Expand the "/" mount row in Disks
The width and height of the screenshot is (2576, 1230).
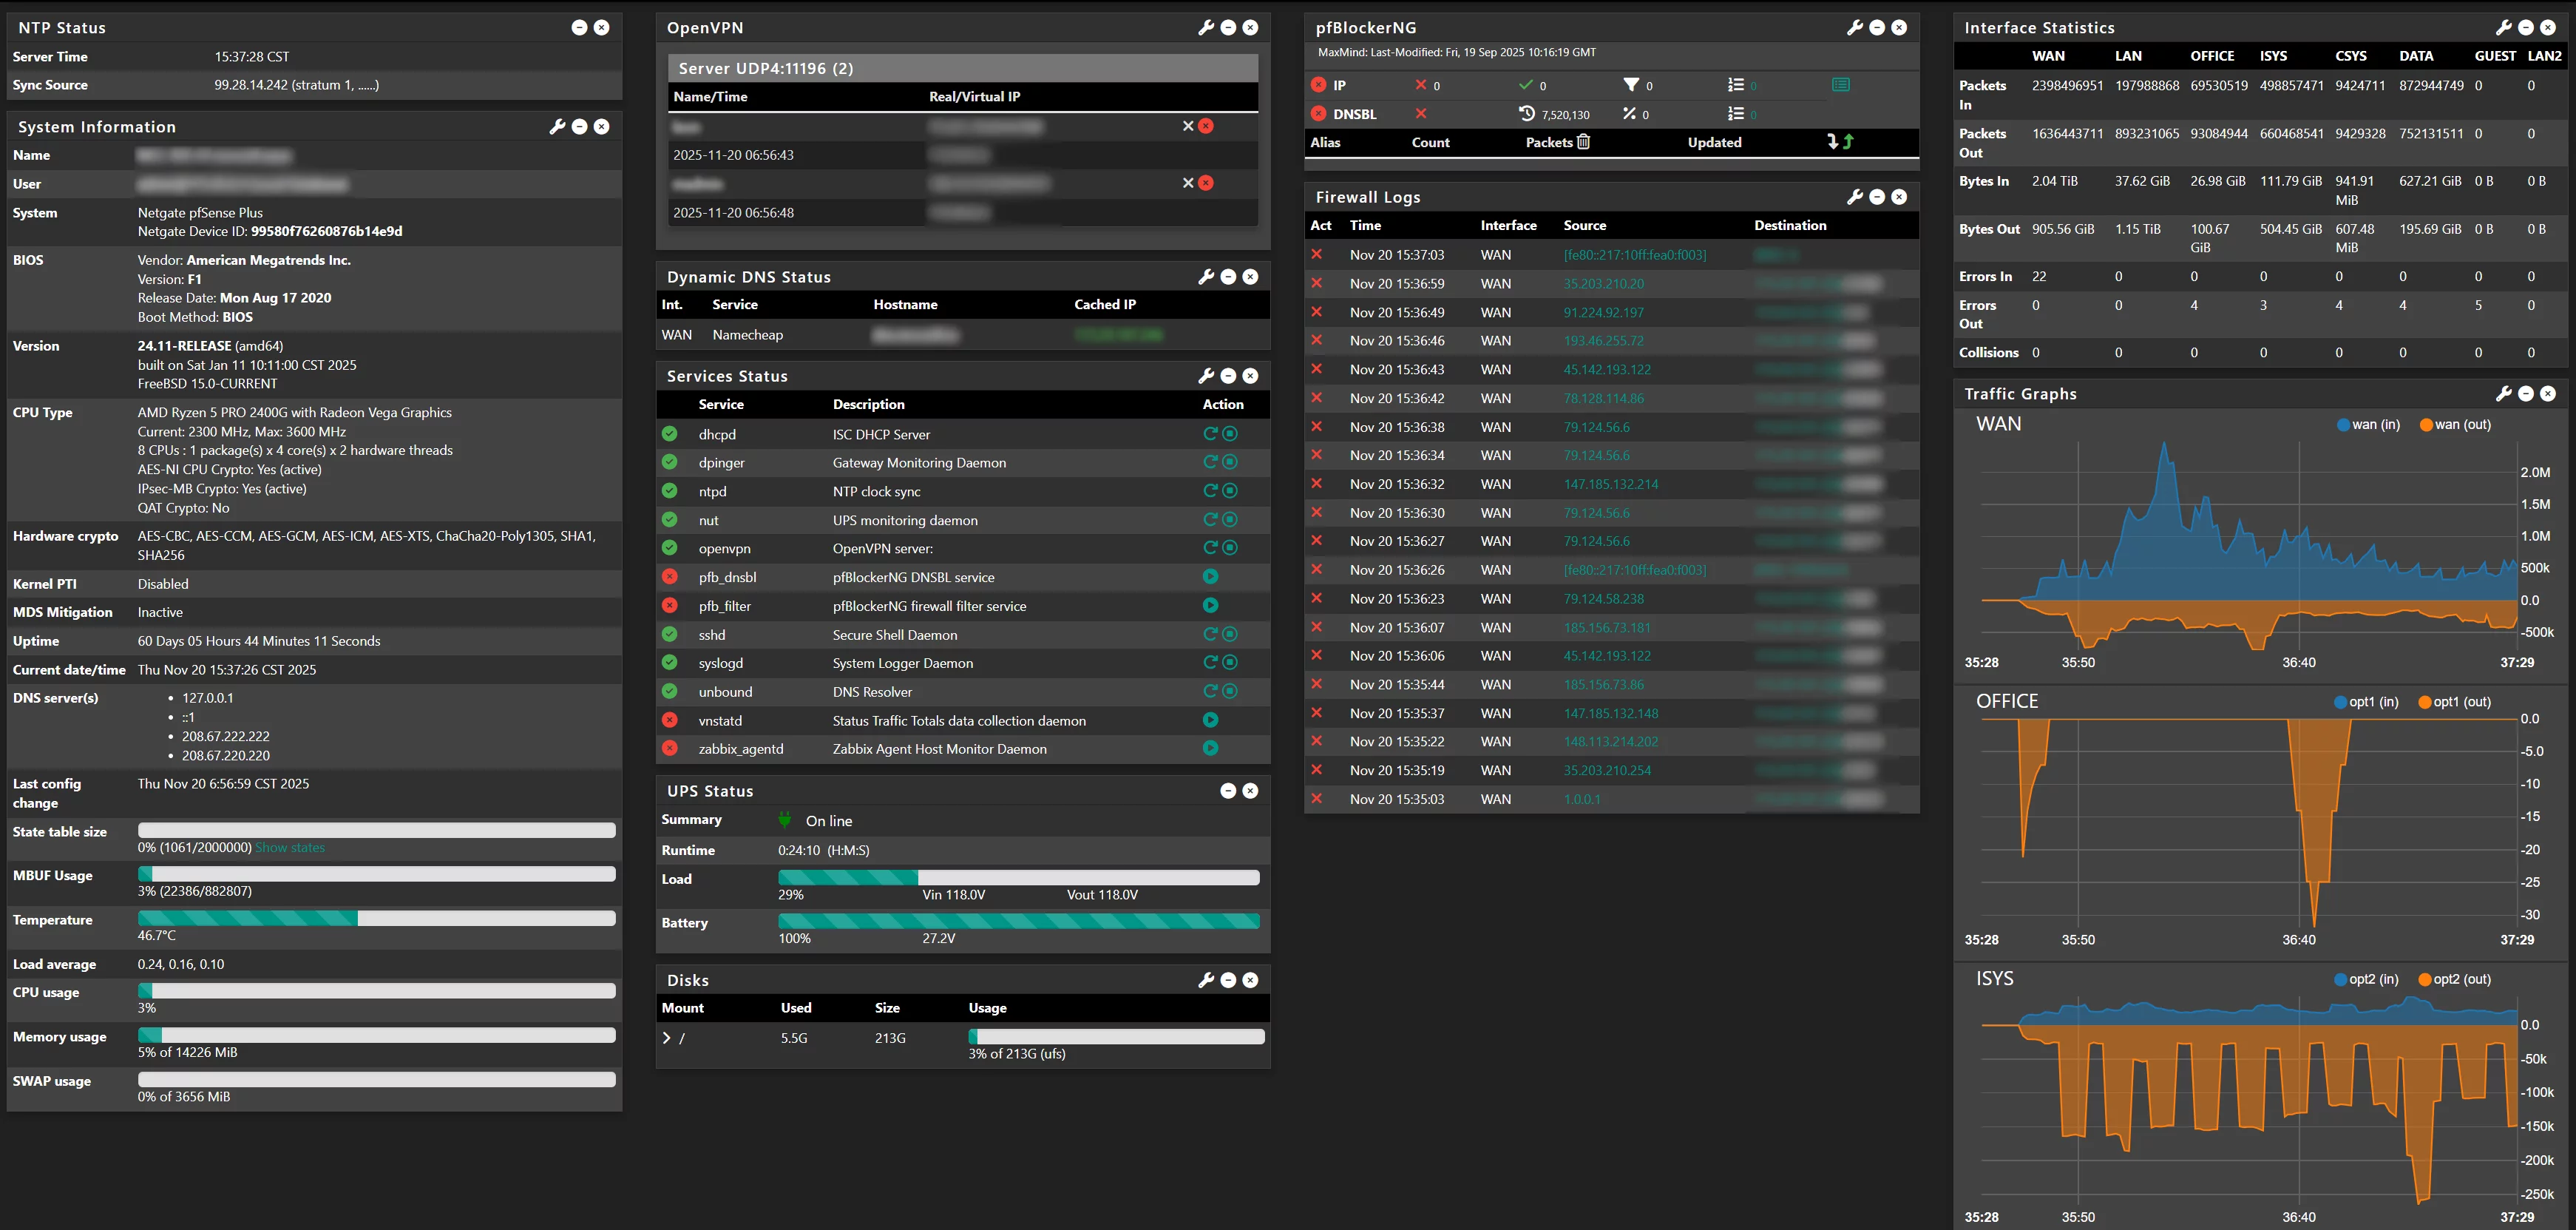point(668,1038)
